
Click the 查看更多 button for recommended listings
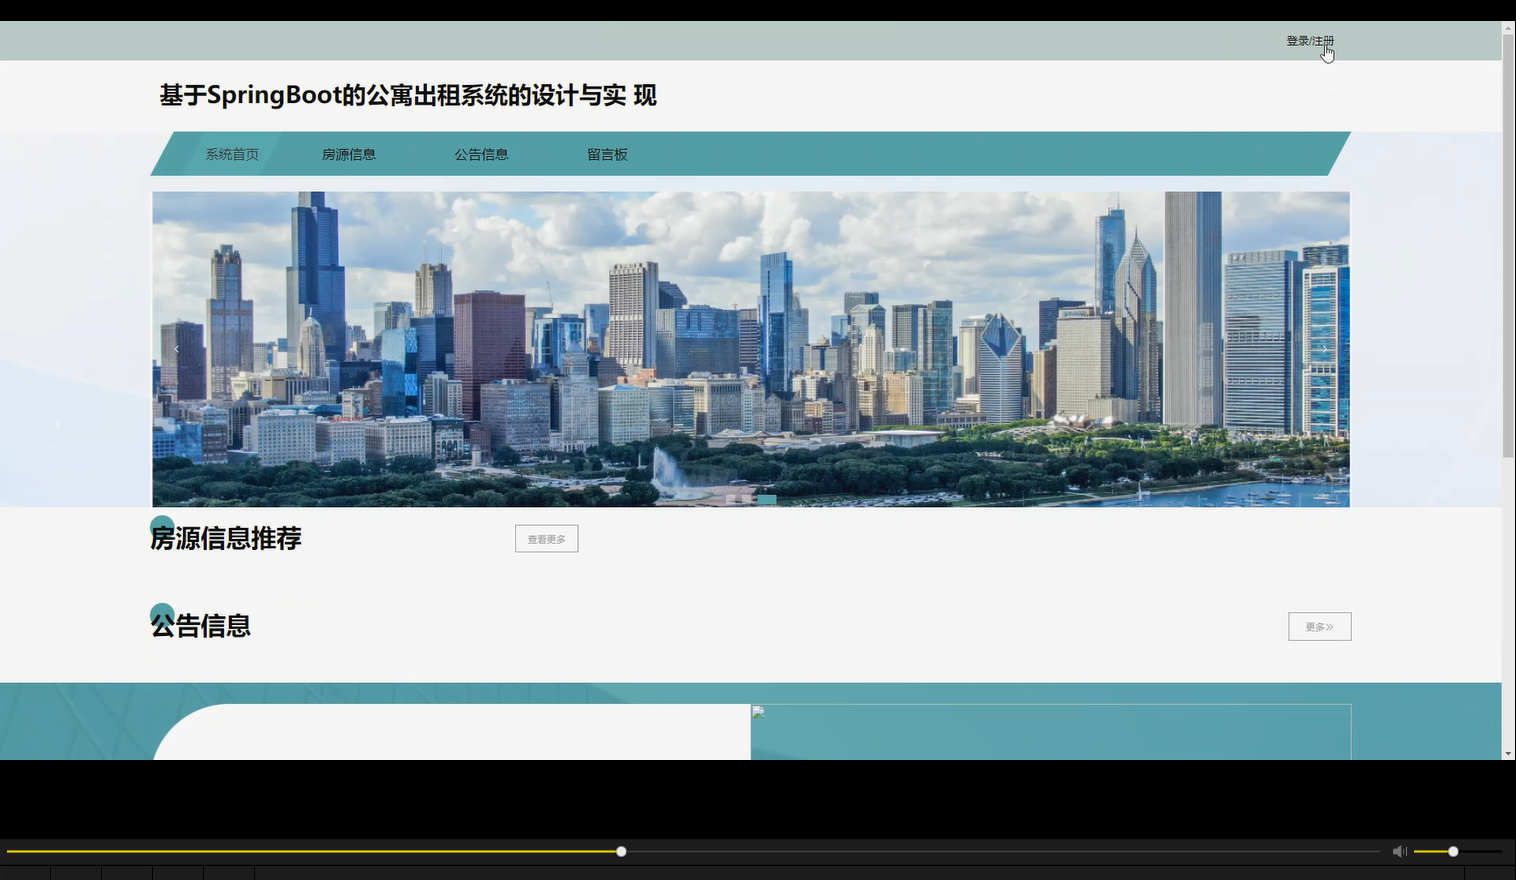tap(546, 538)
